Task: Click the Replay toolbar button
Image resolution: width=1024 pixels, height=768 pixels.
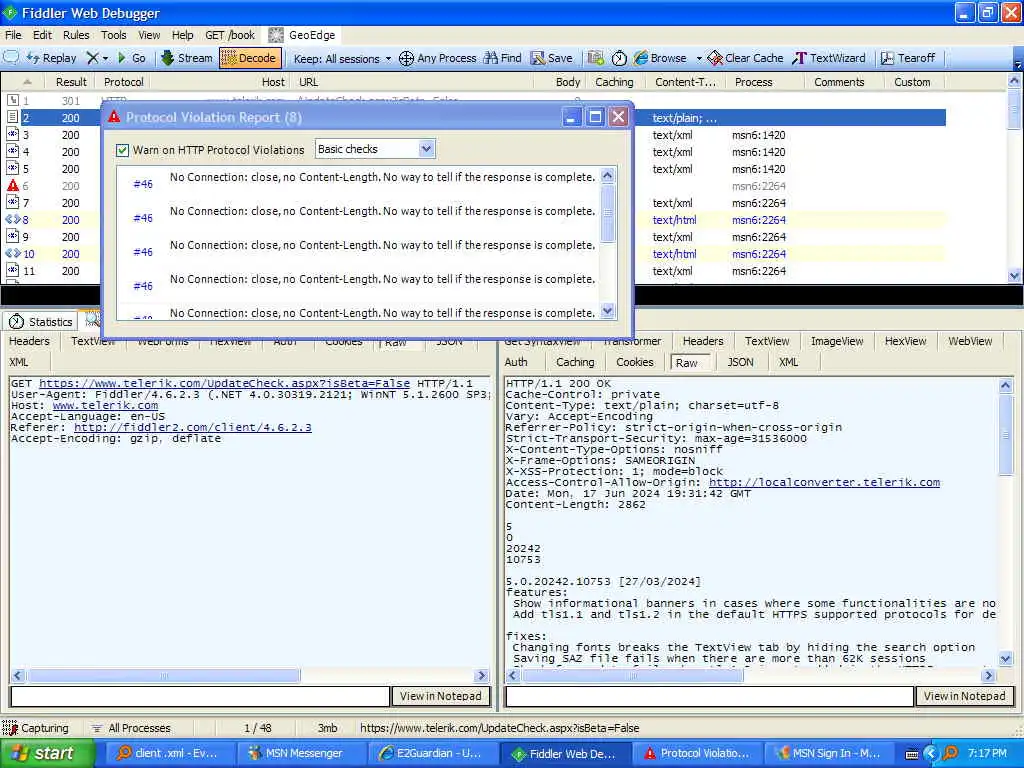Action: [x=52, y=58]
